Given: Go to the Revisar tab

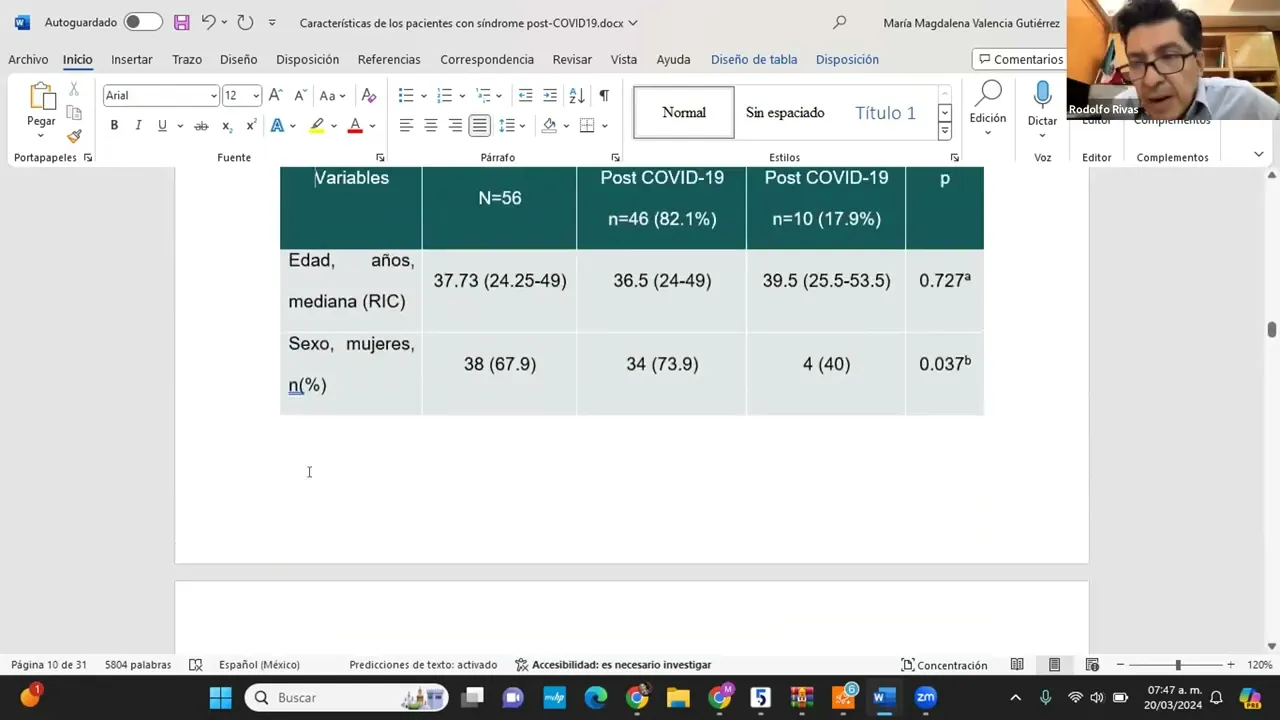Looking at the screenshot, I should click(572, 59).
